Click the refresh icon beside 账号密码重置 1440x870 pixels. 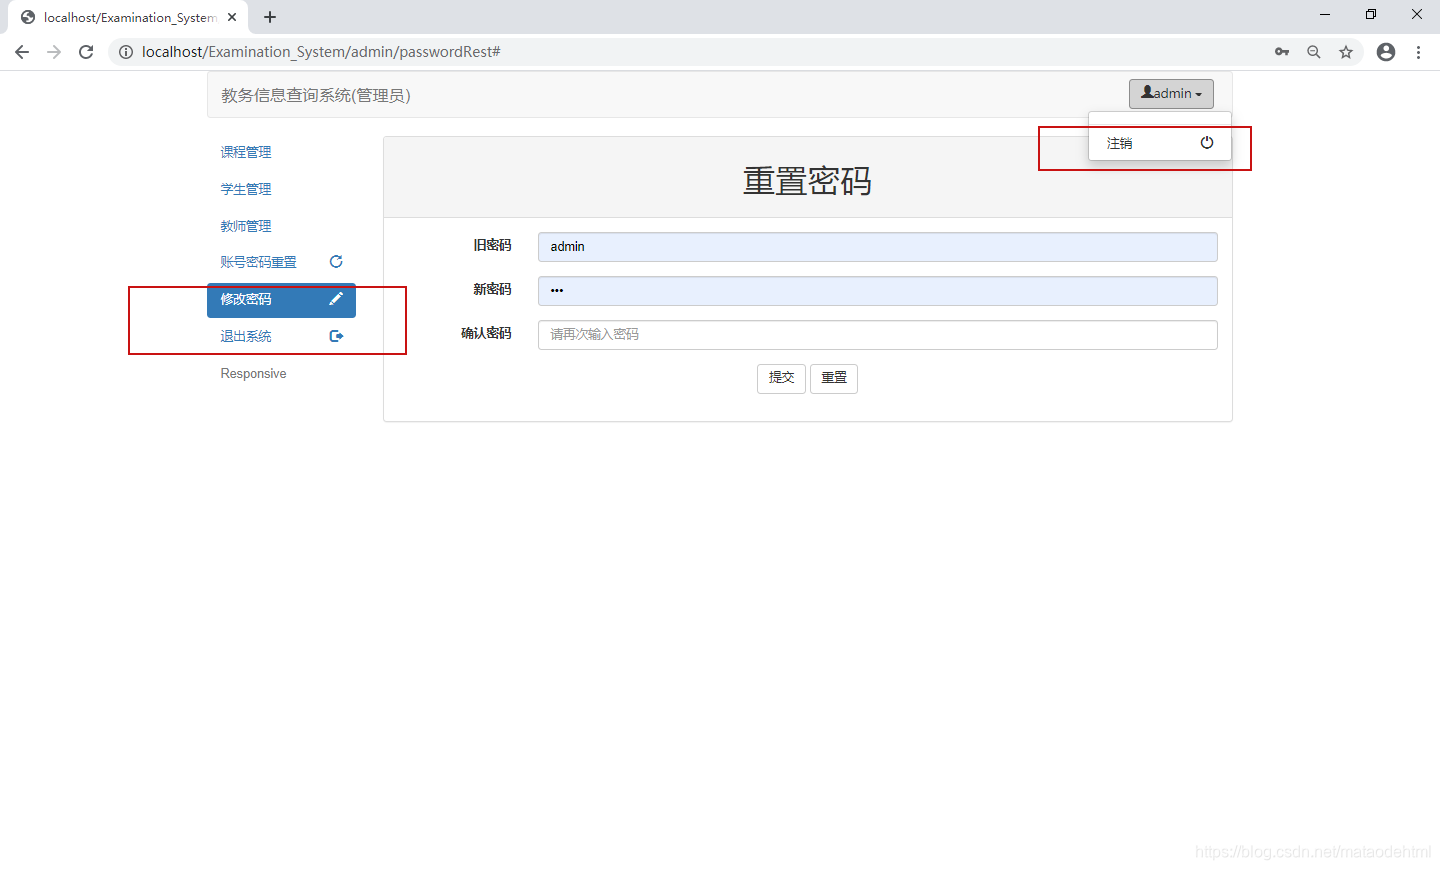[x=336, y=262]
